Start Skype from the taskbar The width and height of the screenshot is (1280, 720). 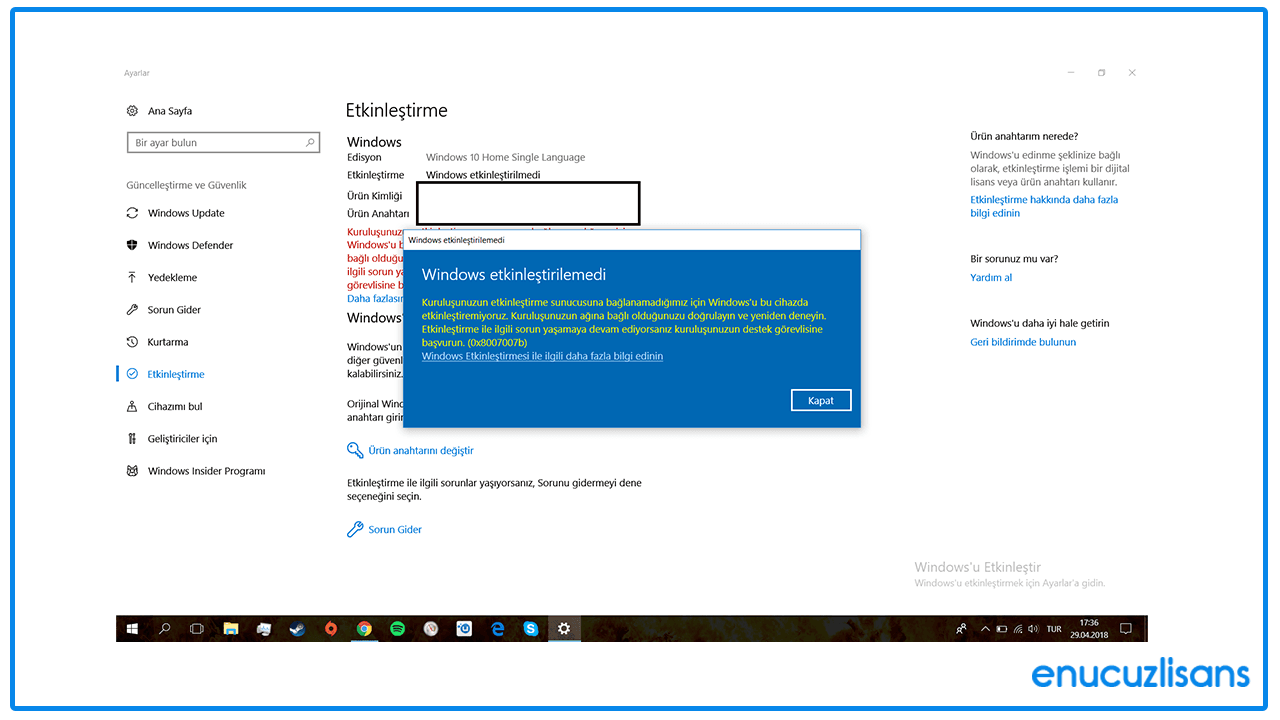coord(531,628)
